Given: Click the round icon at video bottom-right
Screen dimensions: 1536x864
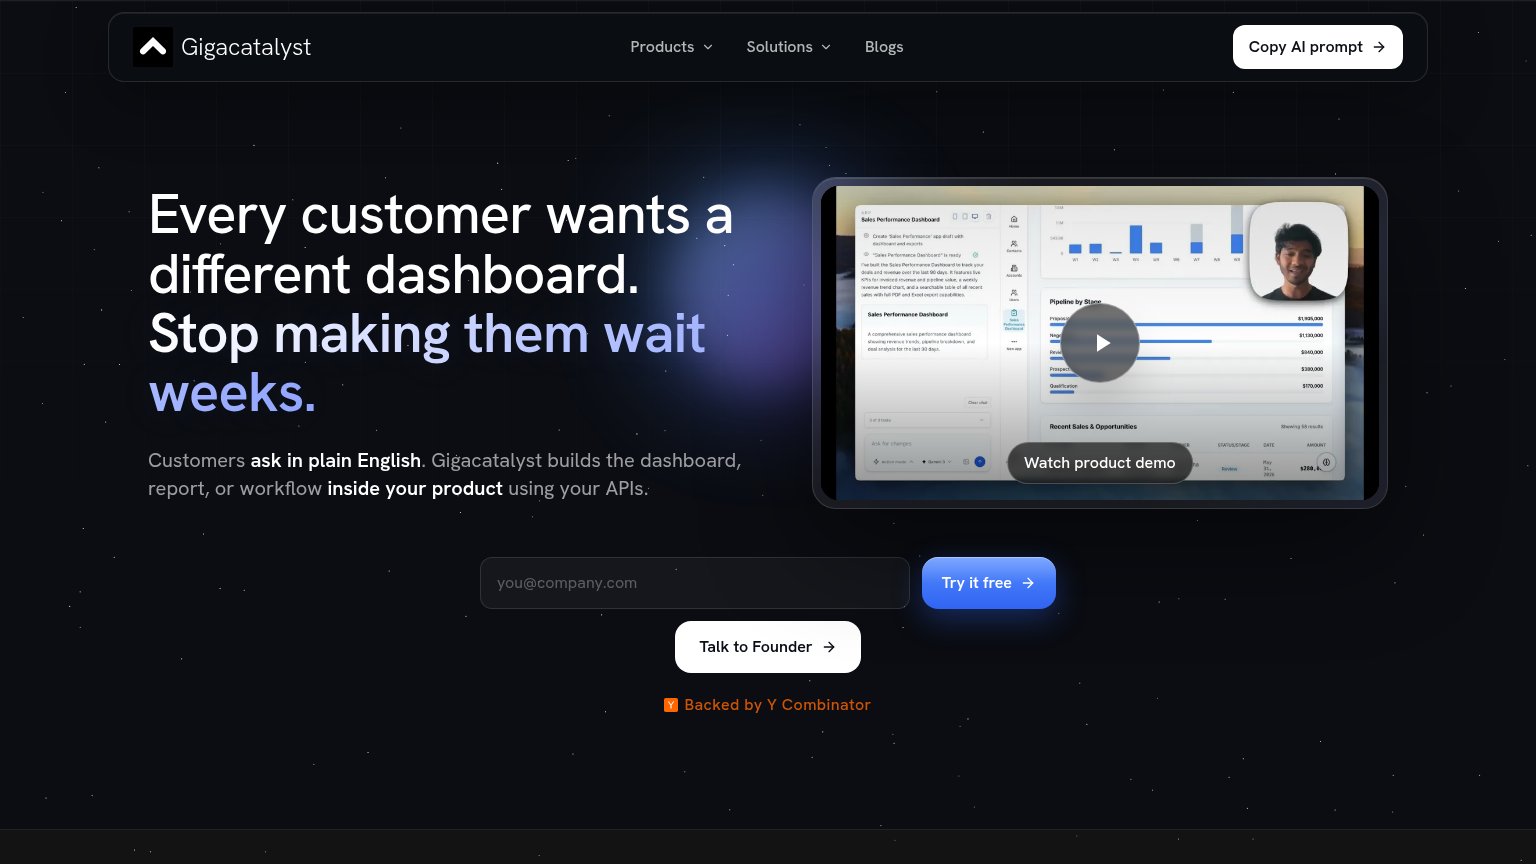Looking at the screenshot, I should click(x=1326, y=462).
